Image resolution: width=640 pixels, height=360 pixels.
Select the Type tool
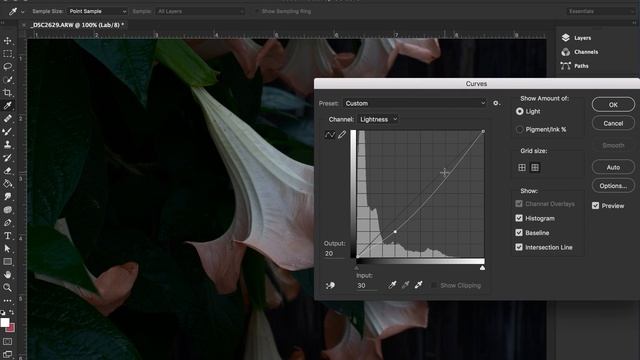pos(7,236)
